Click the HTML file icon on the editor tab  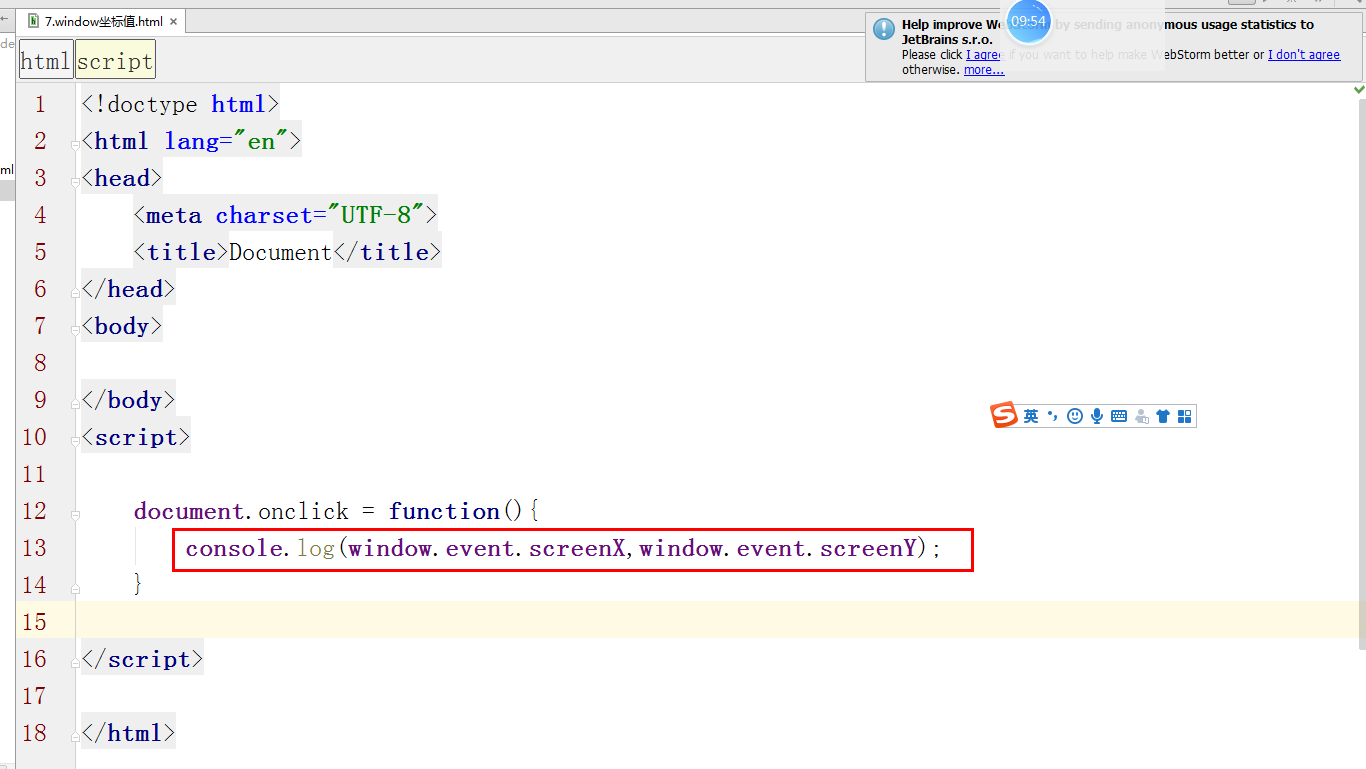(34, 21)
